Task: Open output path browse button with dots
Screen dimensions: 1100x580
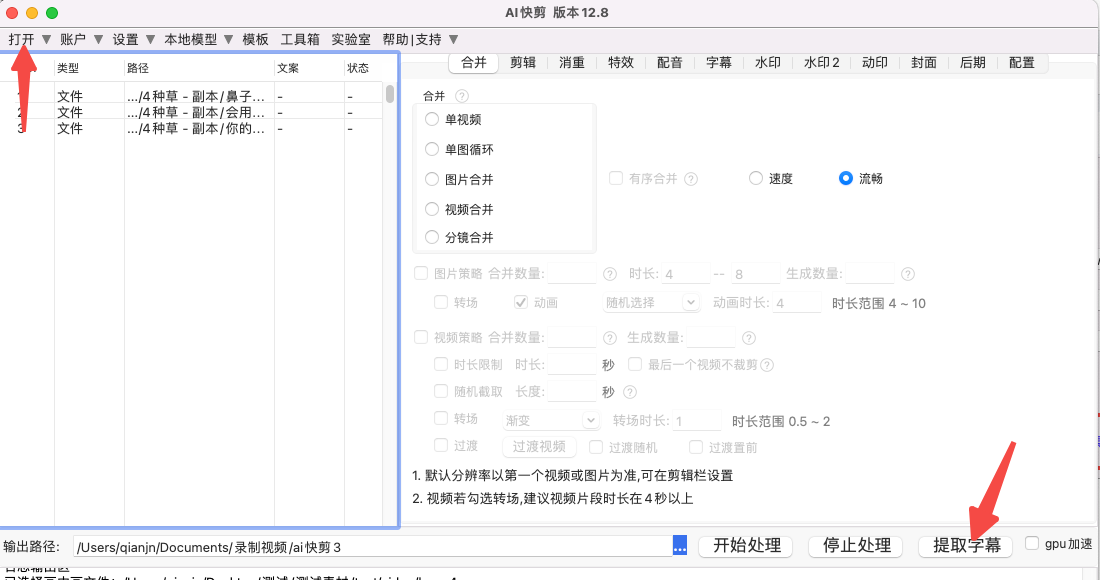Action: click(x=680, y=546)
